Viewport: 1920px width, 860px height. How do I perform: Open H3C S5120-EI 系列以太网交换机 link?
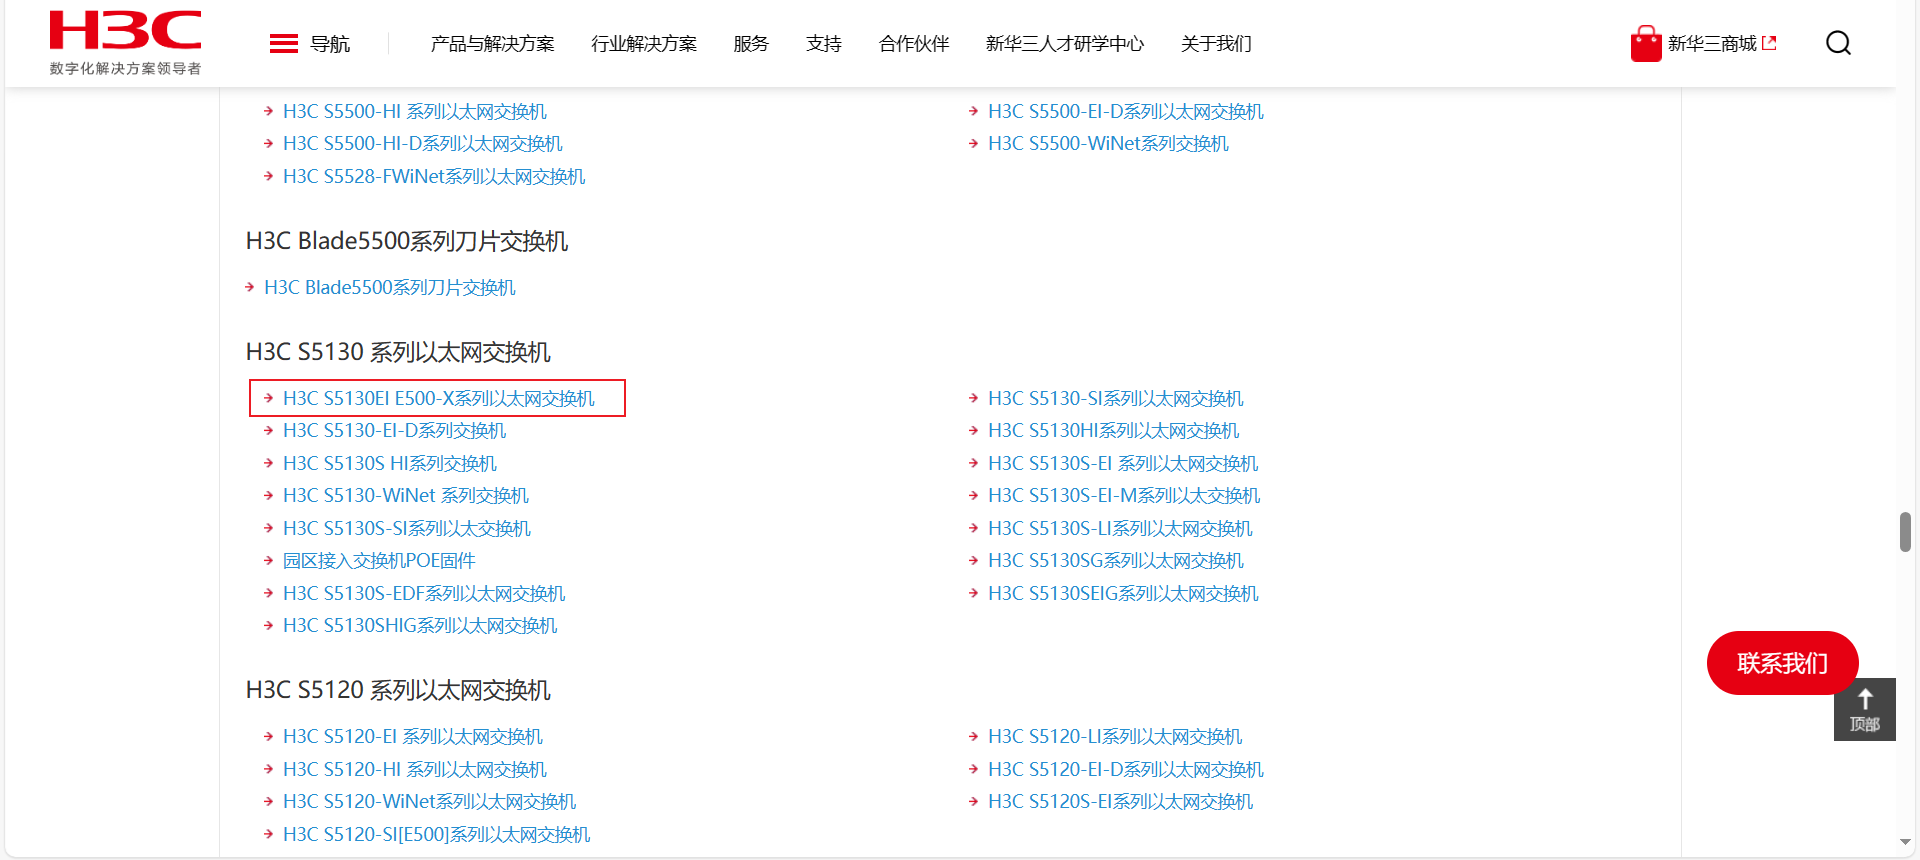(x=413, y=737)
